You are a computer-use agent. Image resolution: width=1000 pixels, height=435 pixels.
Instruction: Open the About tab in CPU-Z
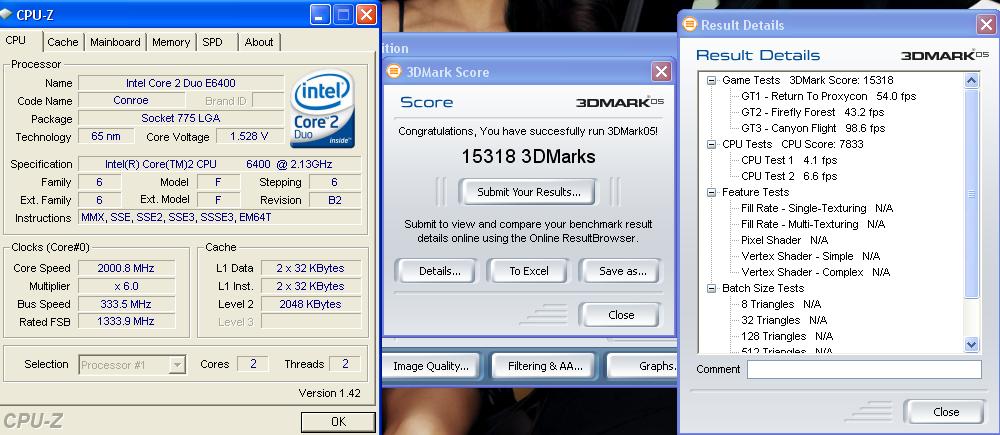259,42
